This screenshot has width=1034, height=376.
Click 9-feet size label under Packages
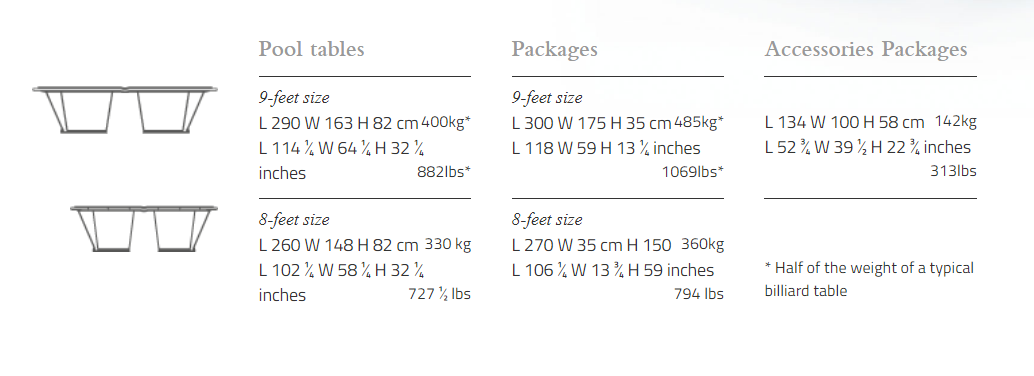tap(547, 98)
